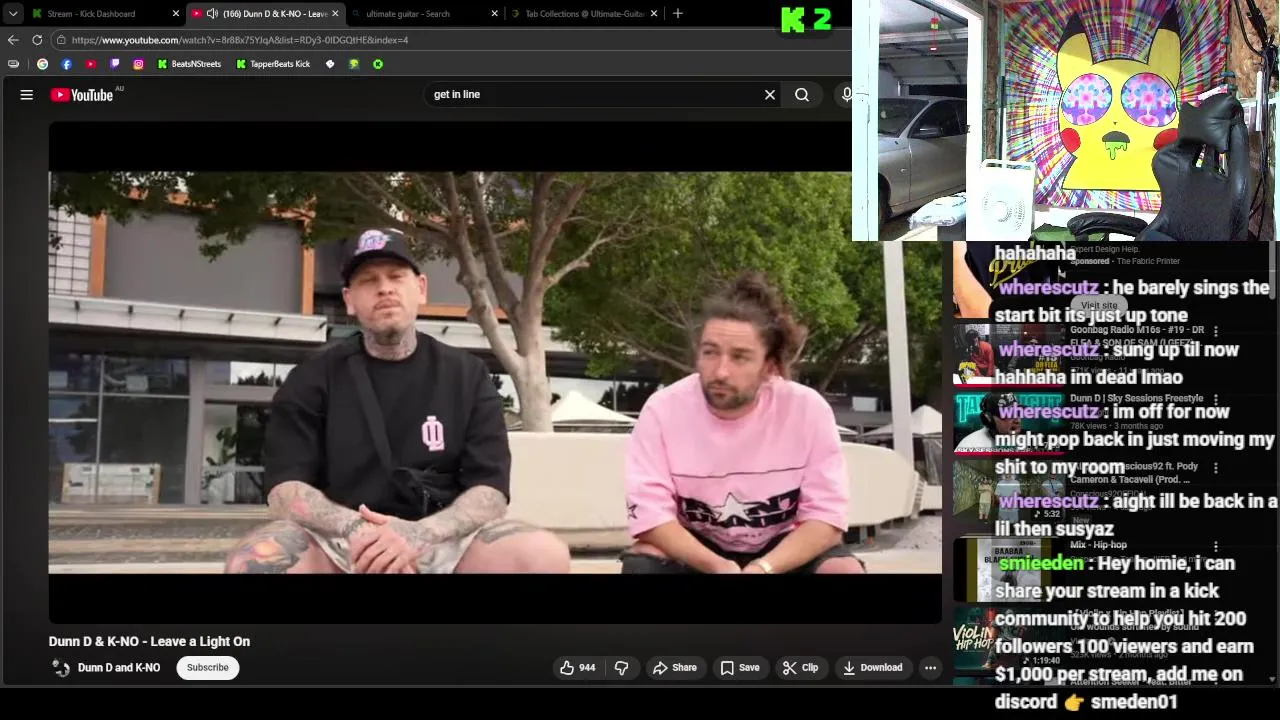Dislike the Dunn D & K-NO video
Viewport: 1280px width, 720px height.
621,668
